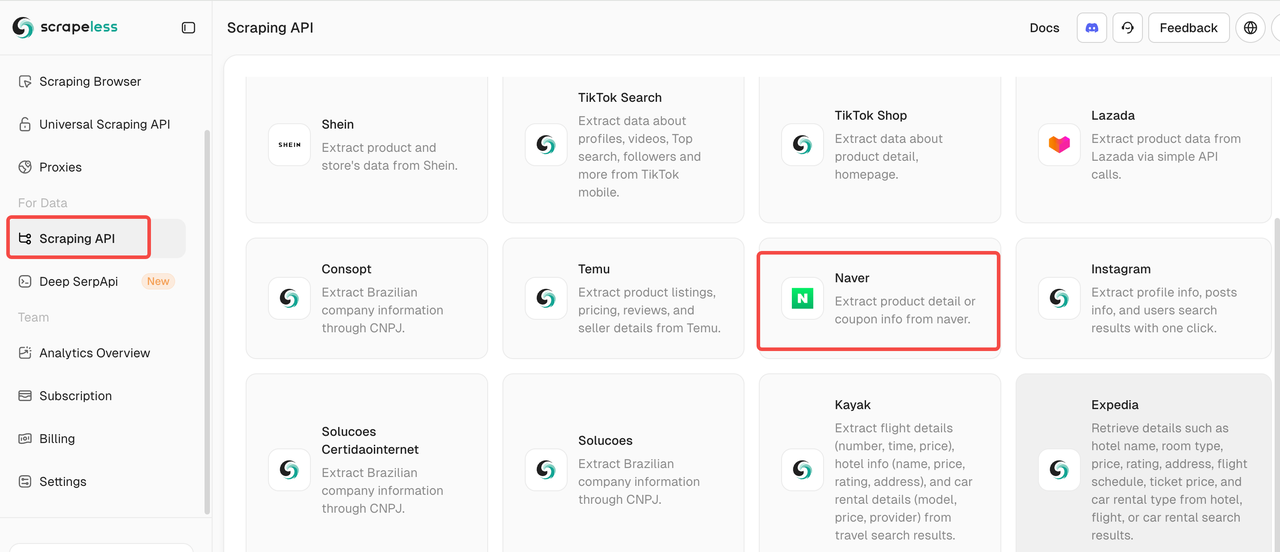The image size is (1280, 552).
Task: Click the 'Lazada' card title
Action: [1113, 116]
